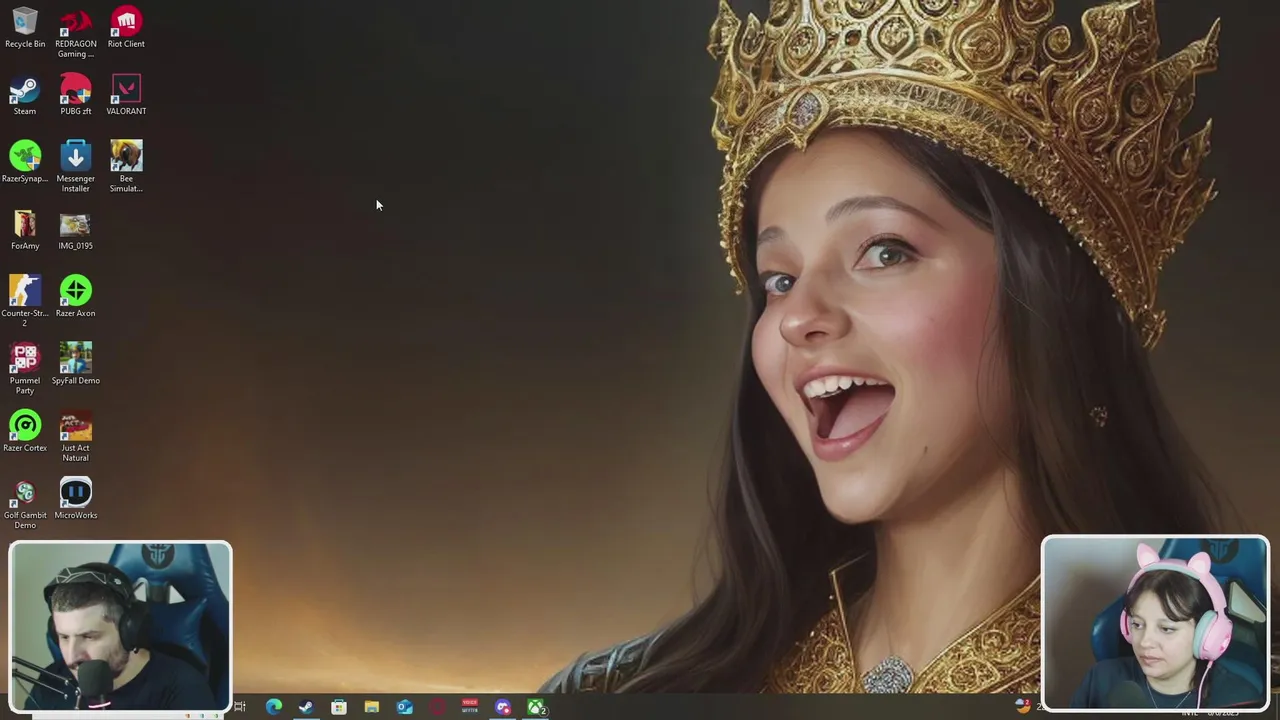The width and height of the screenshot is (1280, 720).
Task: Click the dark red circular taskbar icon
Action: point(437,707)
